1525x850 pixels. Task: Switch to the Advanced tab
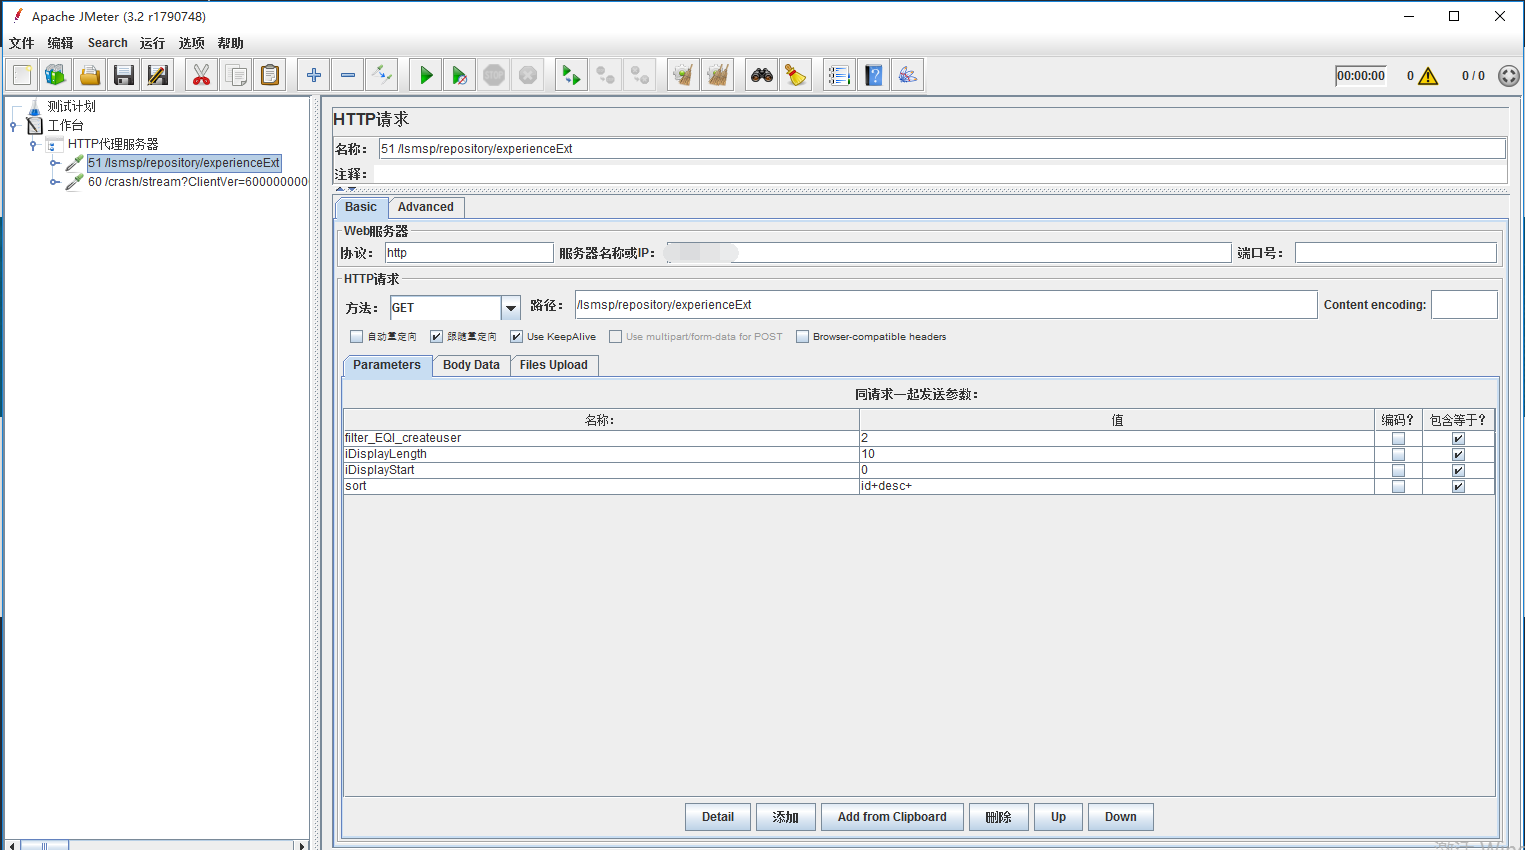(x=426, y=207)
